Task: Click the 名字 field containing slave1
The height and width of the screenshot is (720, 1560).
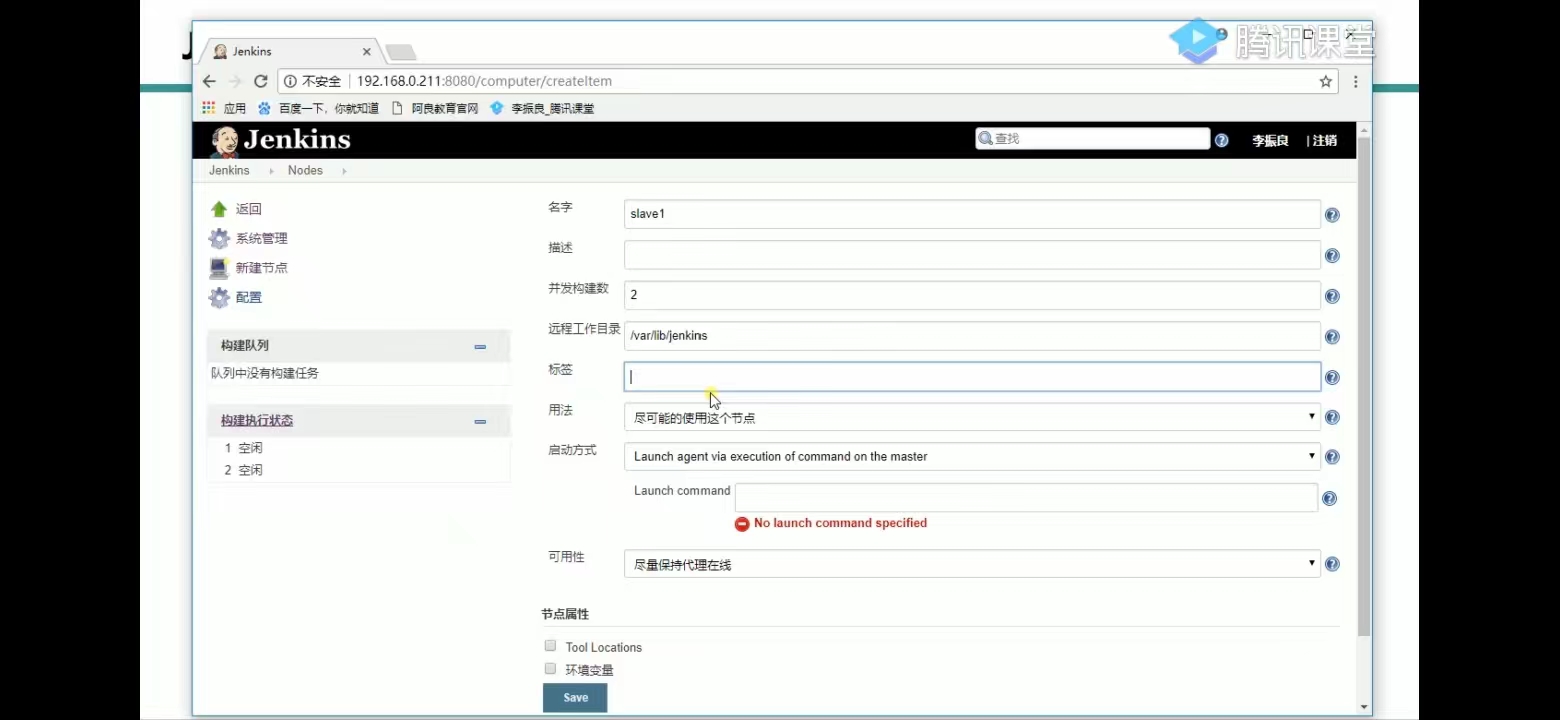Action: [x=972, y=214]
